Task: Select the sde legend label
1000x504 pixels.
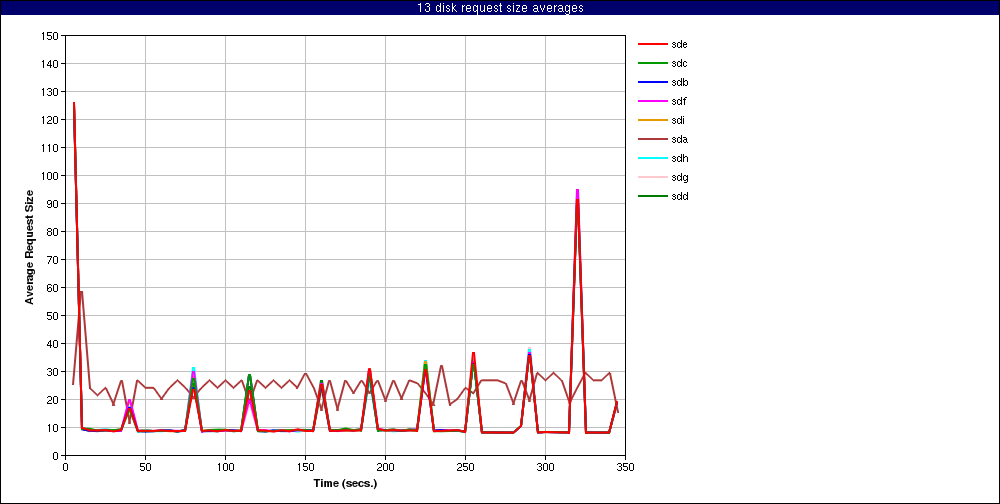Action: 679,44
